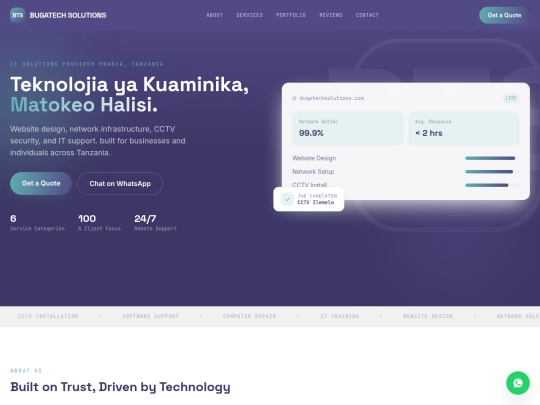The height and width of the screenshot is (405, 540).
Task: Go to the Portfolio section
Action: [x=291, y=15]
